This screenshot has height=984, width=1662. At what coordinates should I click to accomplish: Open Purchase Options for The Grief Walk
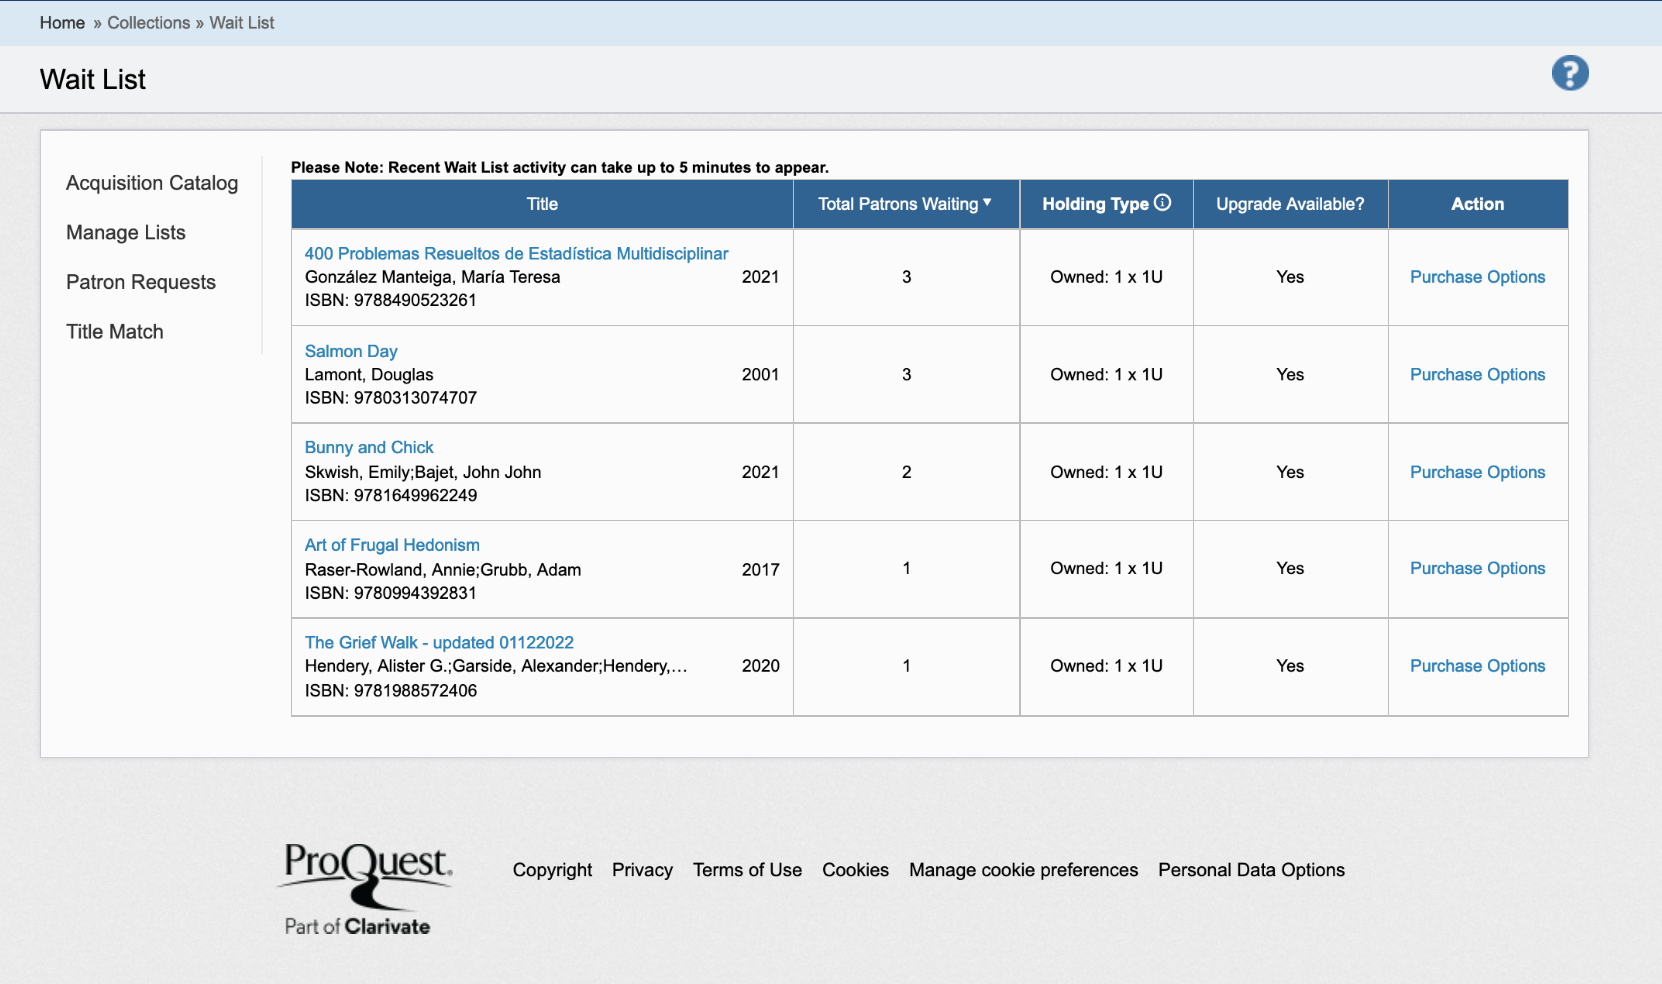[1477, 666]
